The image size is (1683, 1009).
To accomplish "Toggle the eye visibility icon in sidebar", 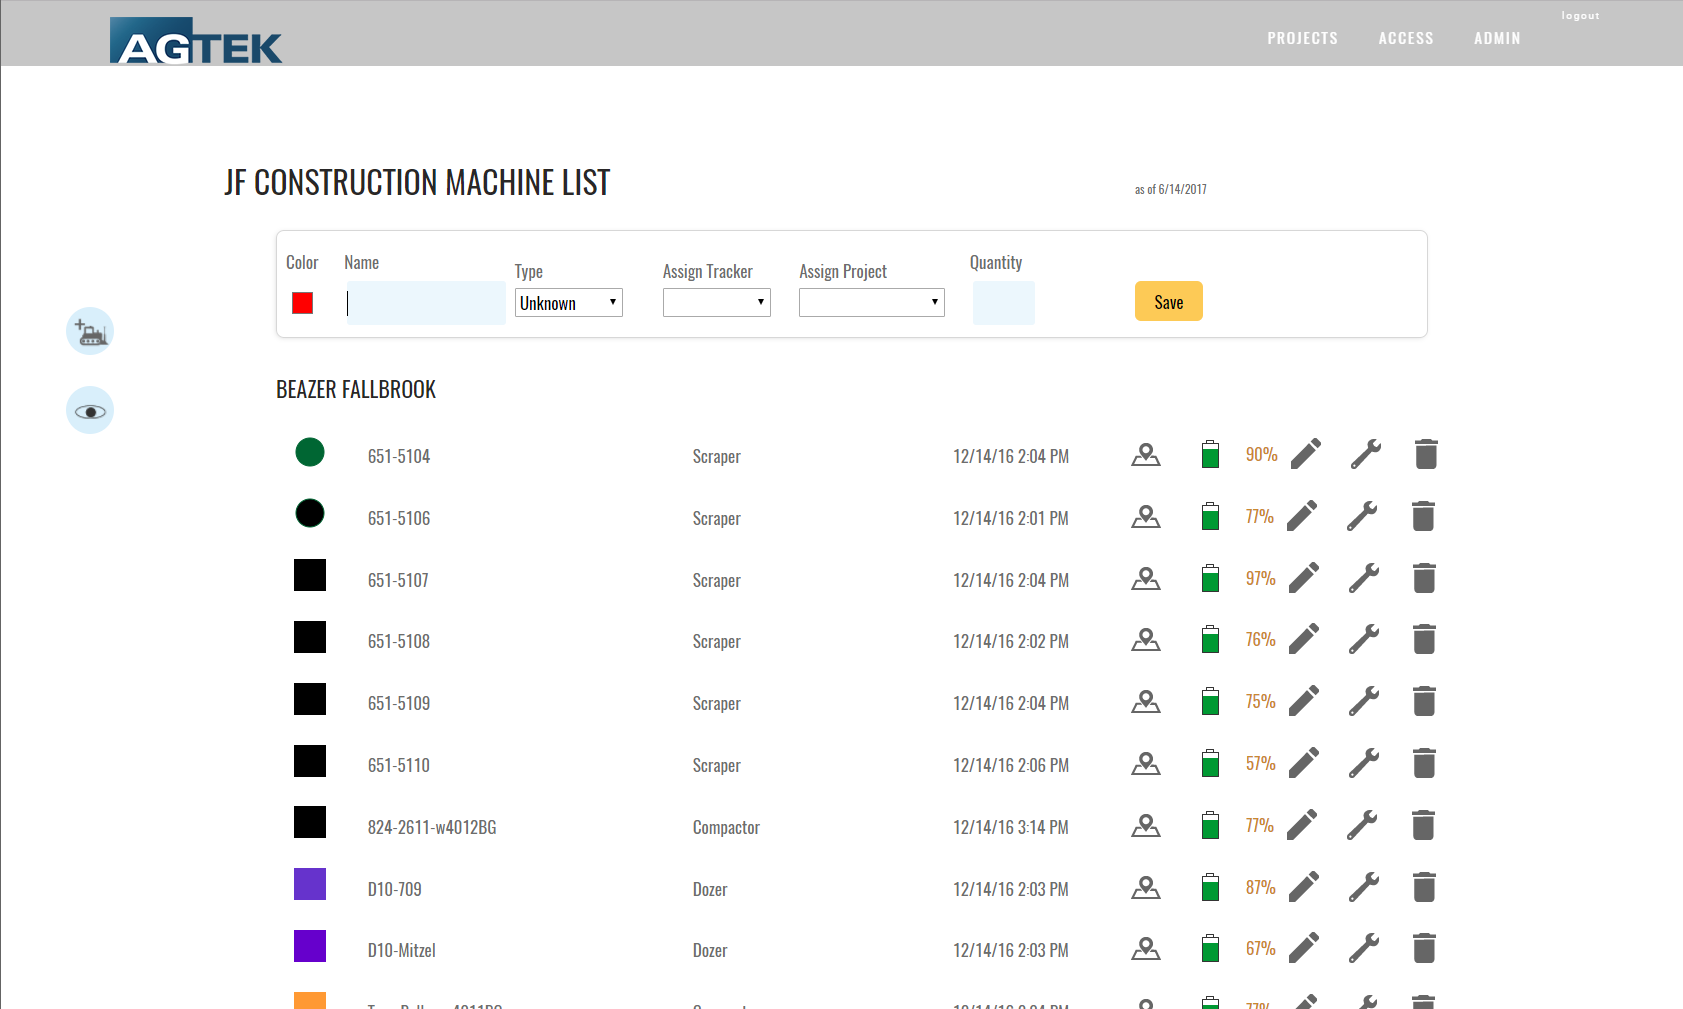I will pos(90,411).
